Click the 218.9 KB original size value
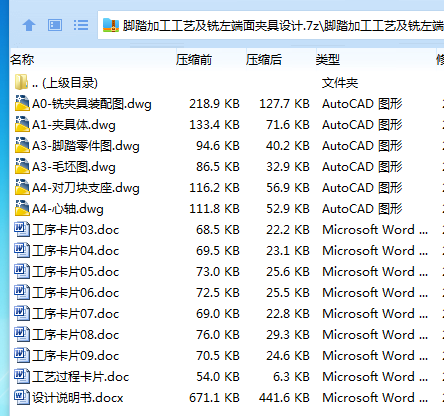Screen dimensions: 444x416 click(x=214, y=104)
